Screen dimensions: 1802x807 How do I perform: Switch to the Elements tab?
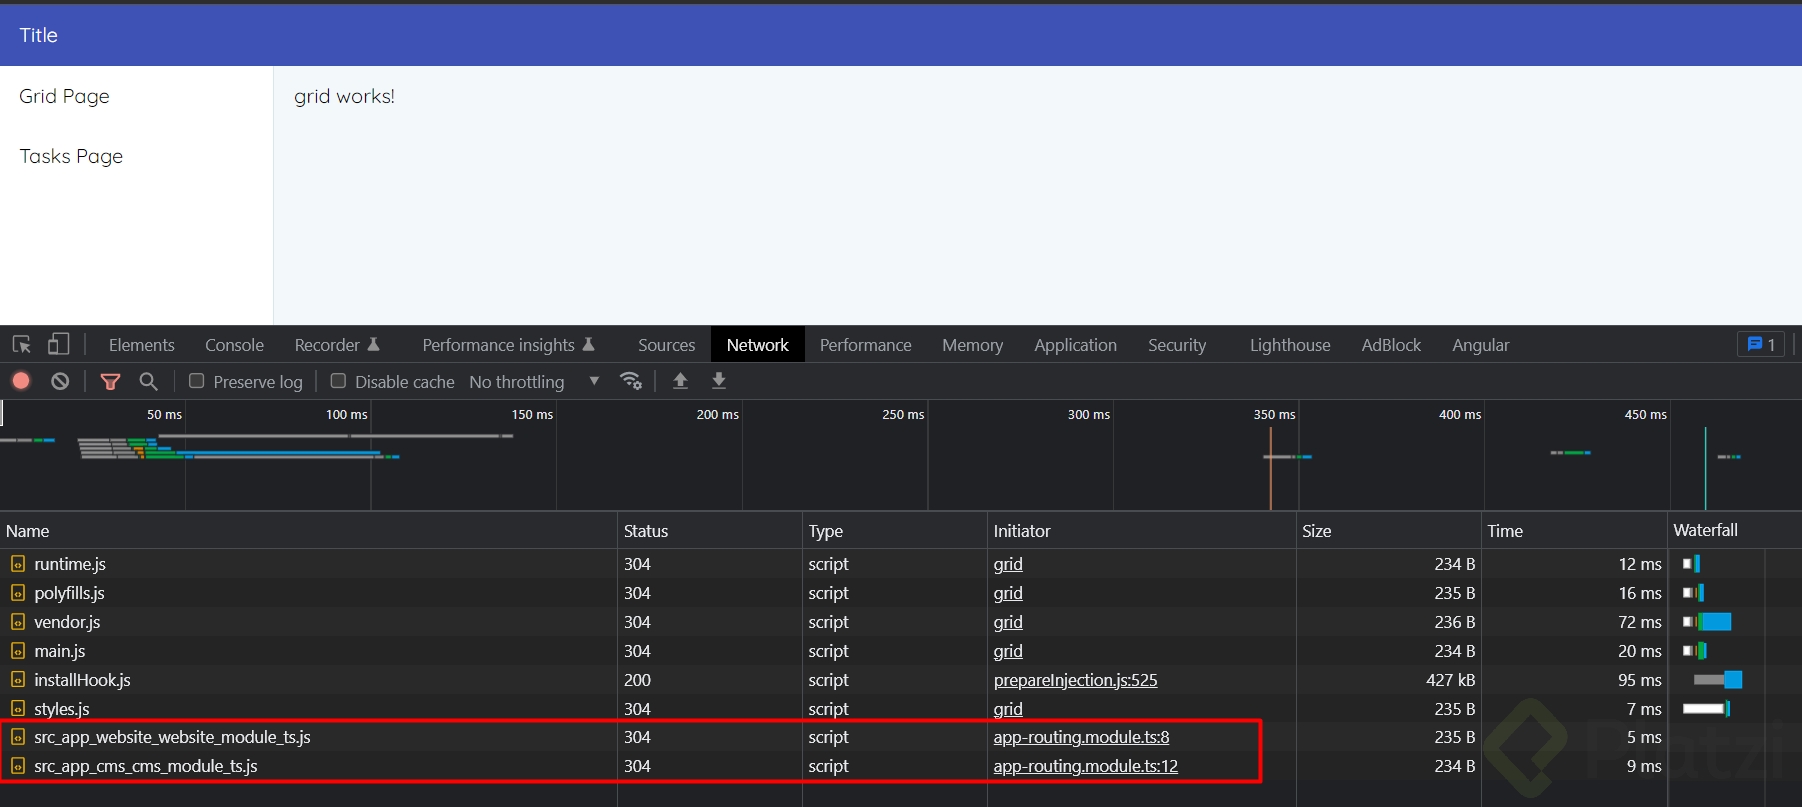point(141,345)
